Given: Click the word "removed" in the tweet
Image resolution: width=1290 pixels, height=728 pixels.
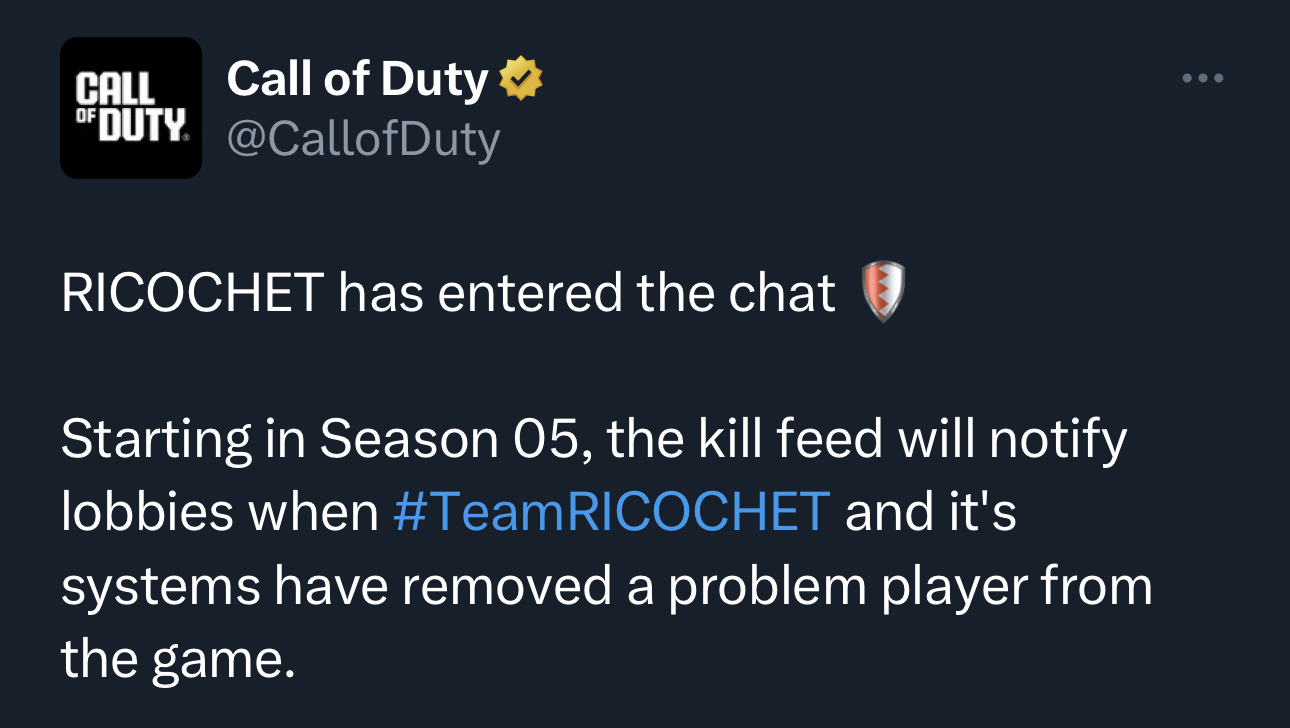Looking at the screenshot, I should (507, 586).
